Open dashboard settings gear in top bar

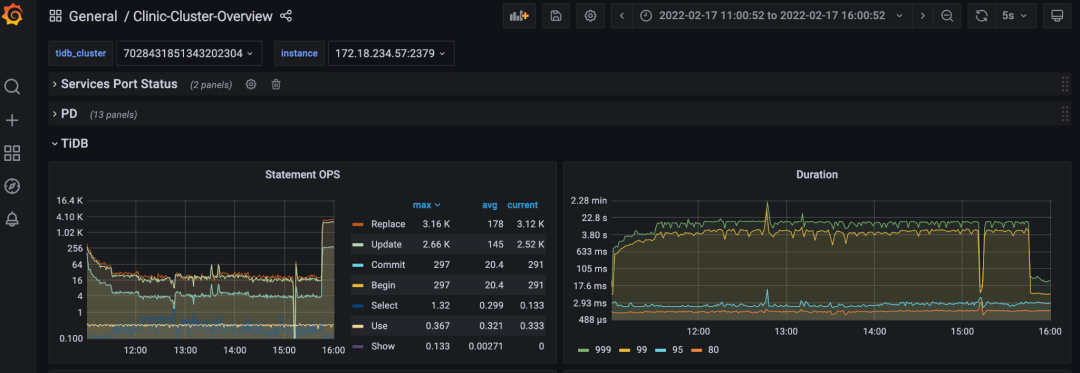coord(590,16)
